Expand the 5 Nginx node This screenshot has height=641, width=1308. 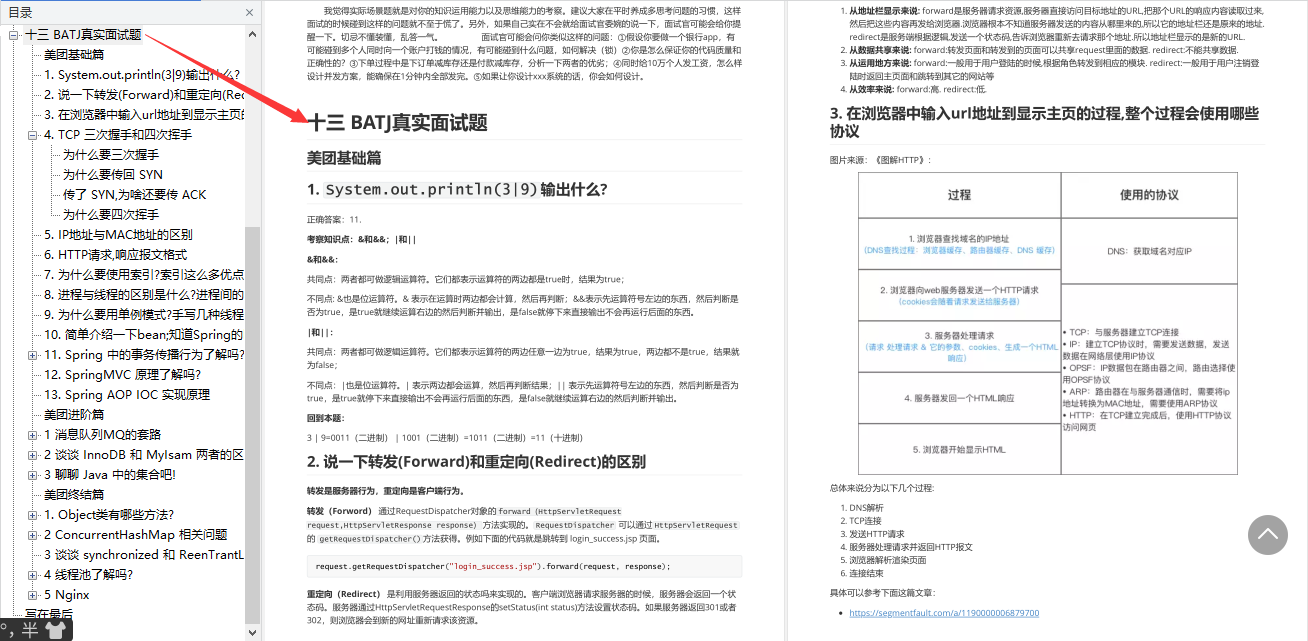(33, 595)
